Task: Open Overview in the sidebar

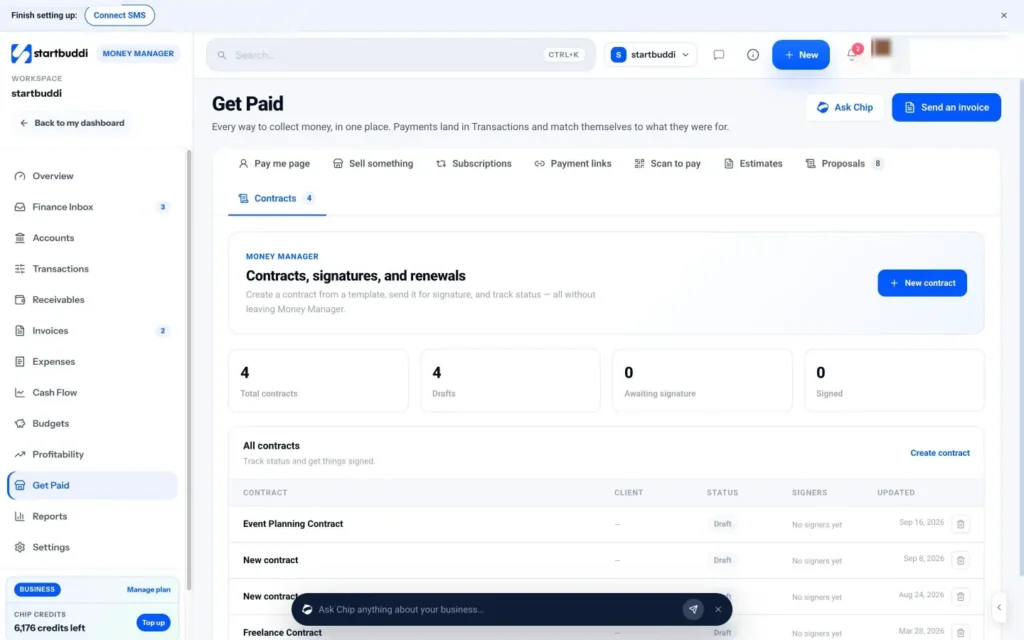Action: [91, 176]
